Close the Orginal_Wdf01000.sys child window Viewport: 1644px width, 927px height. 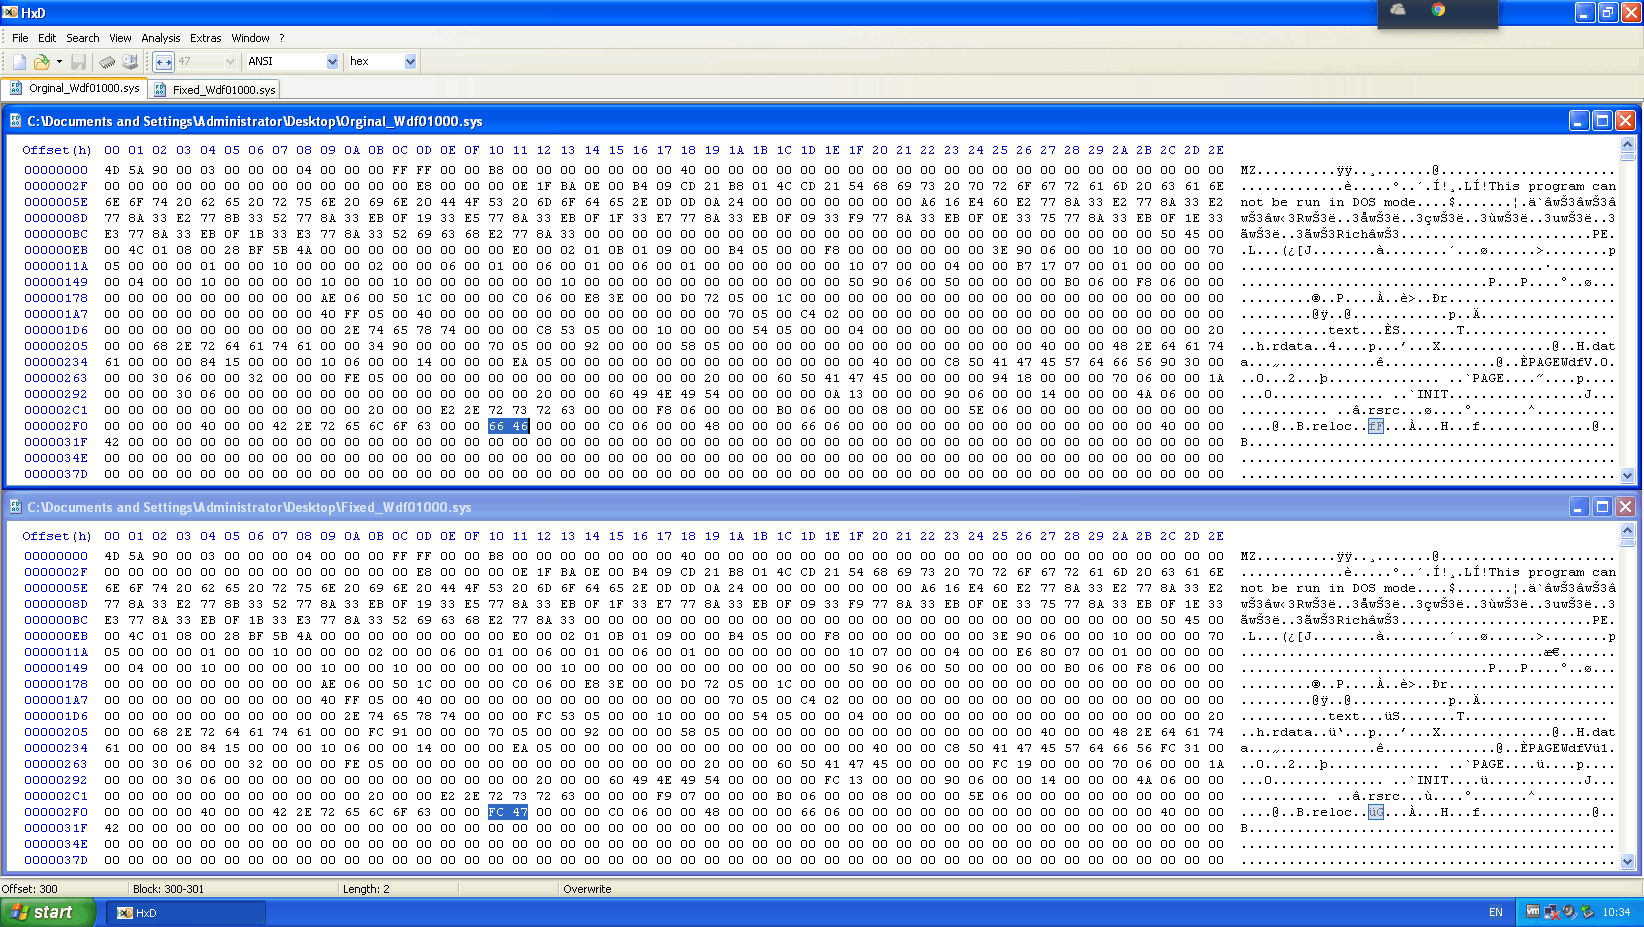[x=1626, y=121]
